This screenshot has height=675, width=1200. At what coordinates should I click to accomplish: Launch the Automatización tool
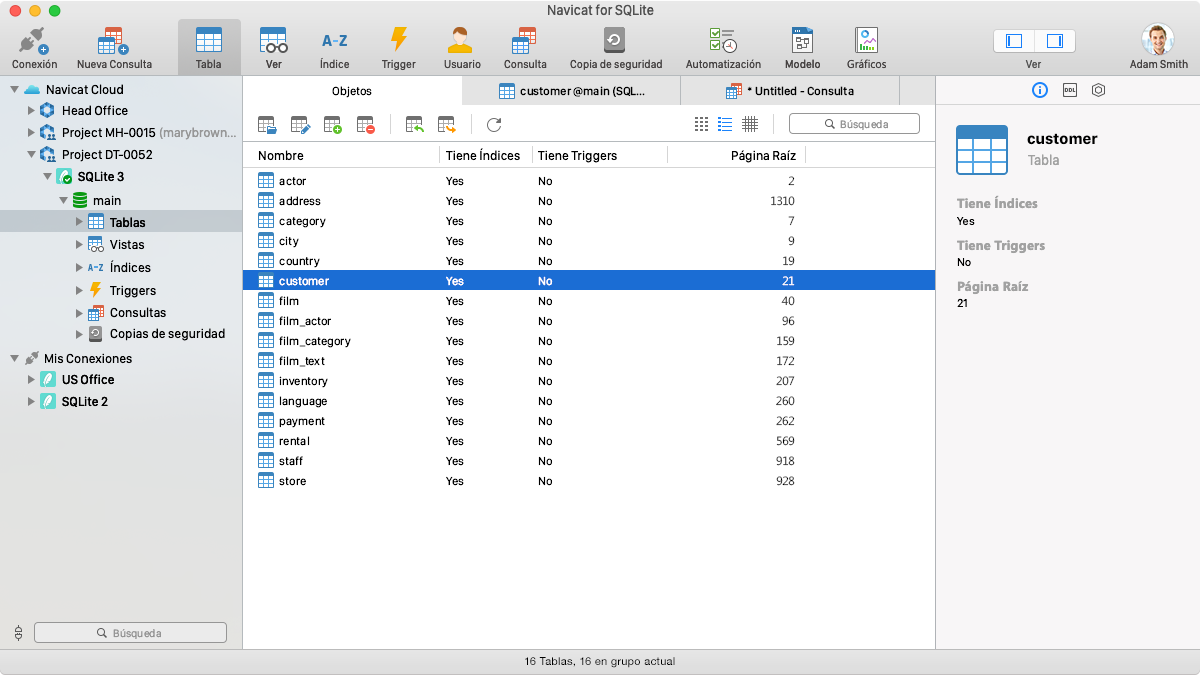point(721,45)
